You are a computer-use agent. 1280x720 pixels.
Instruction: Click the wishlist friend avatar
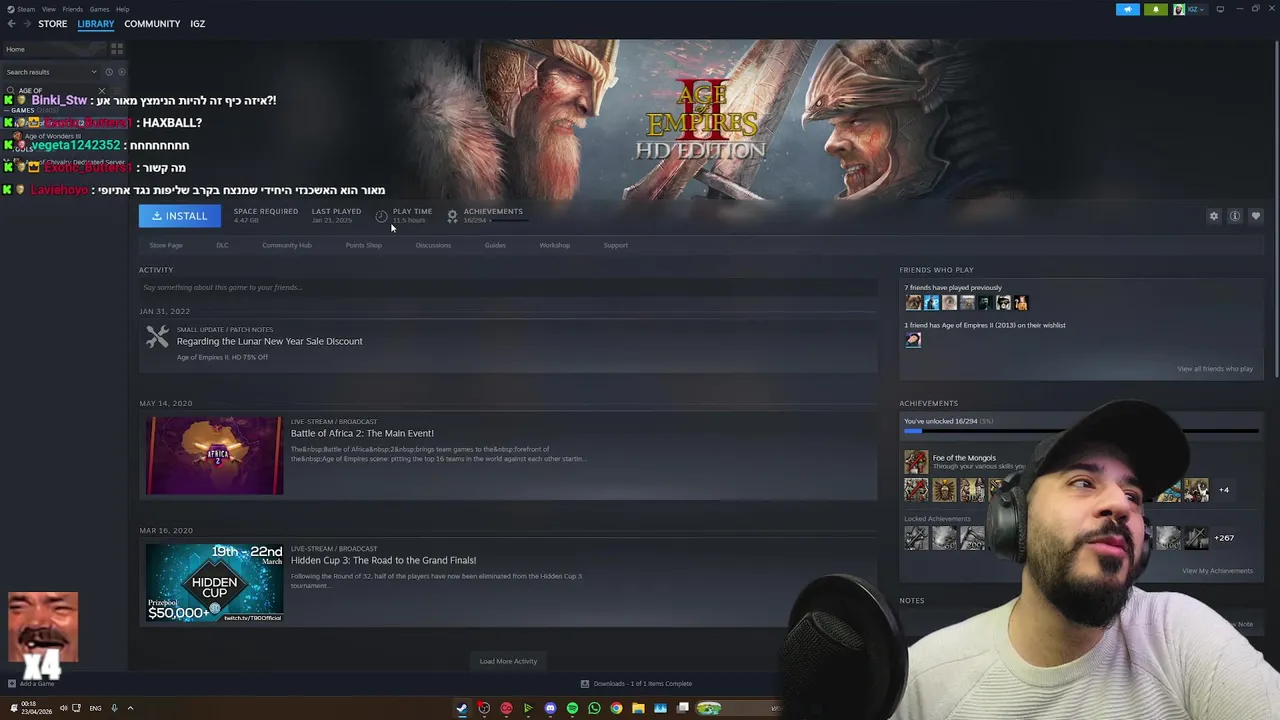(913, 340)
